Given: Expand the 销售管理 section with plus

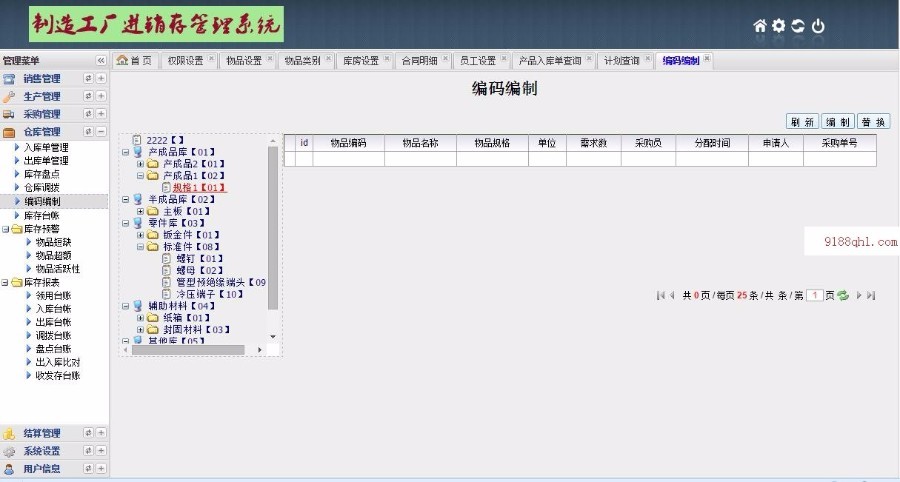Looking at the screenshot, I should [x=101, y=78].
